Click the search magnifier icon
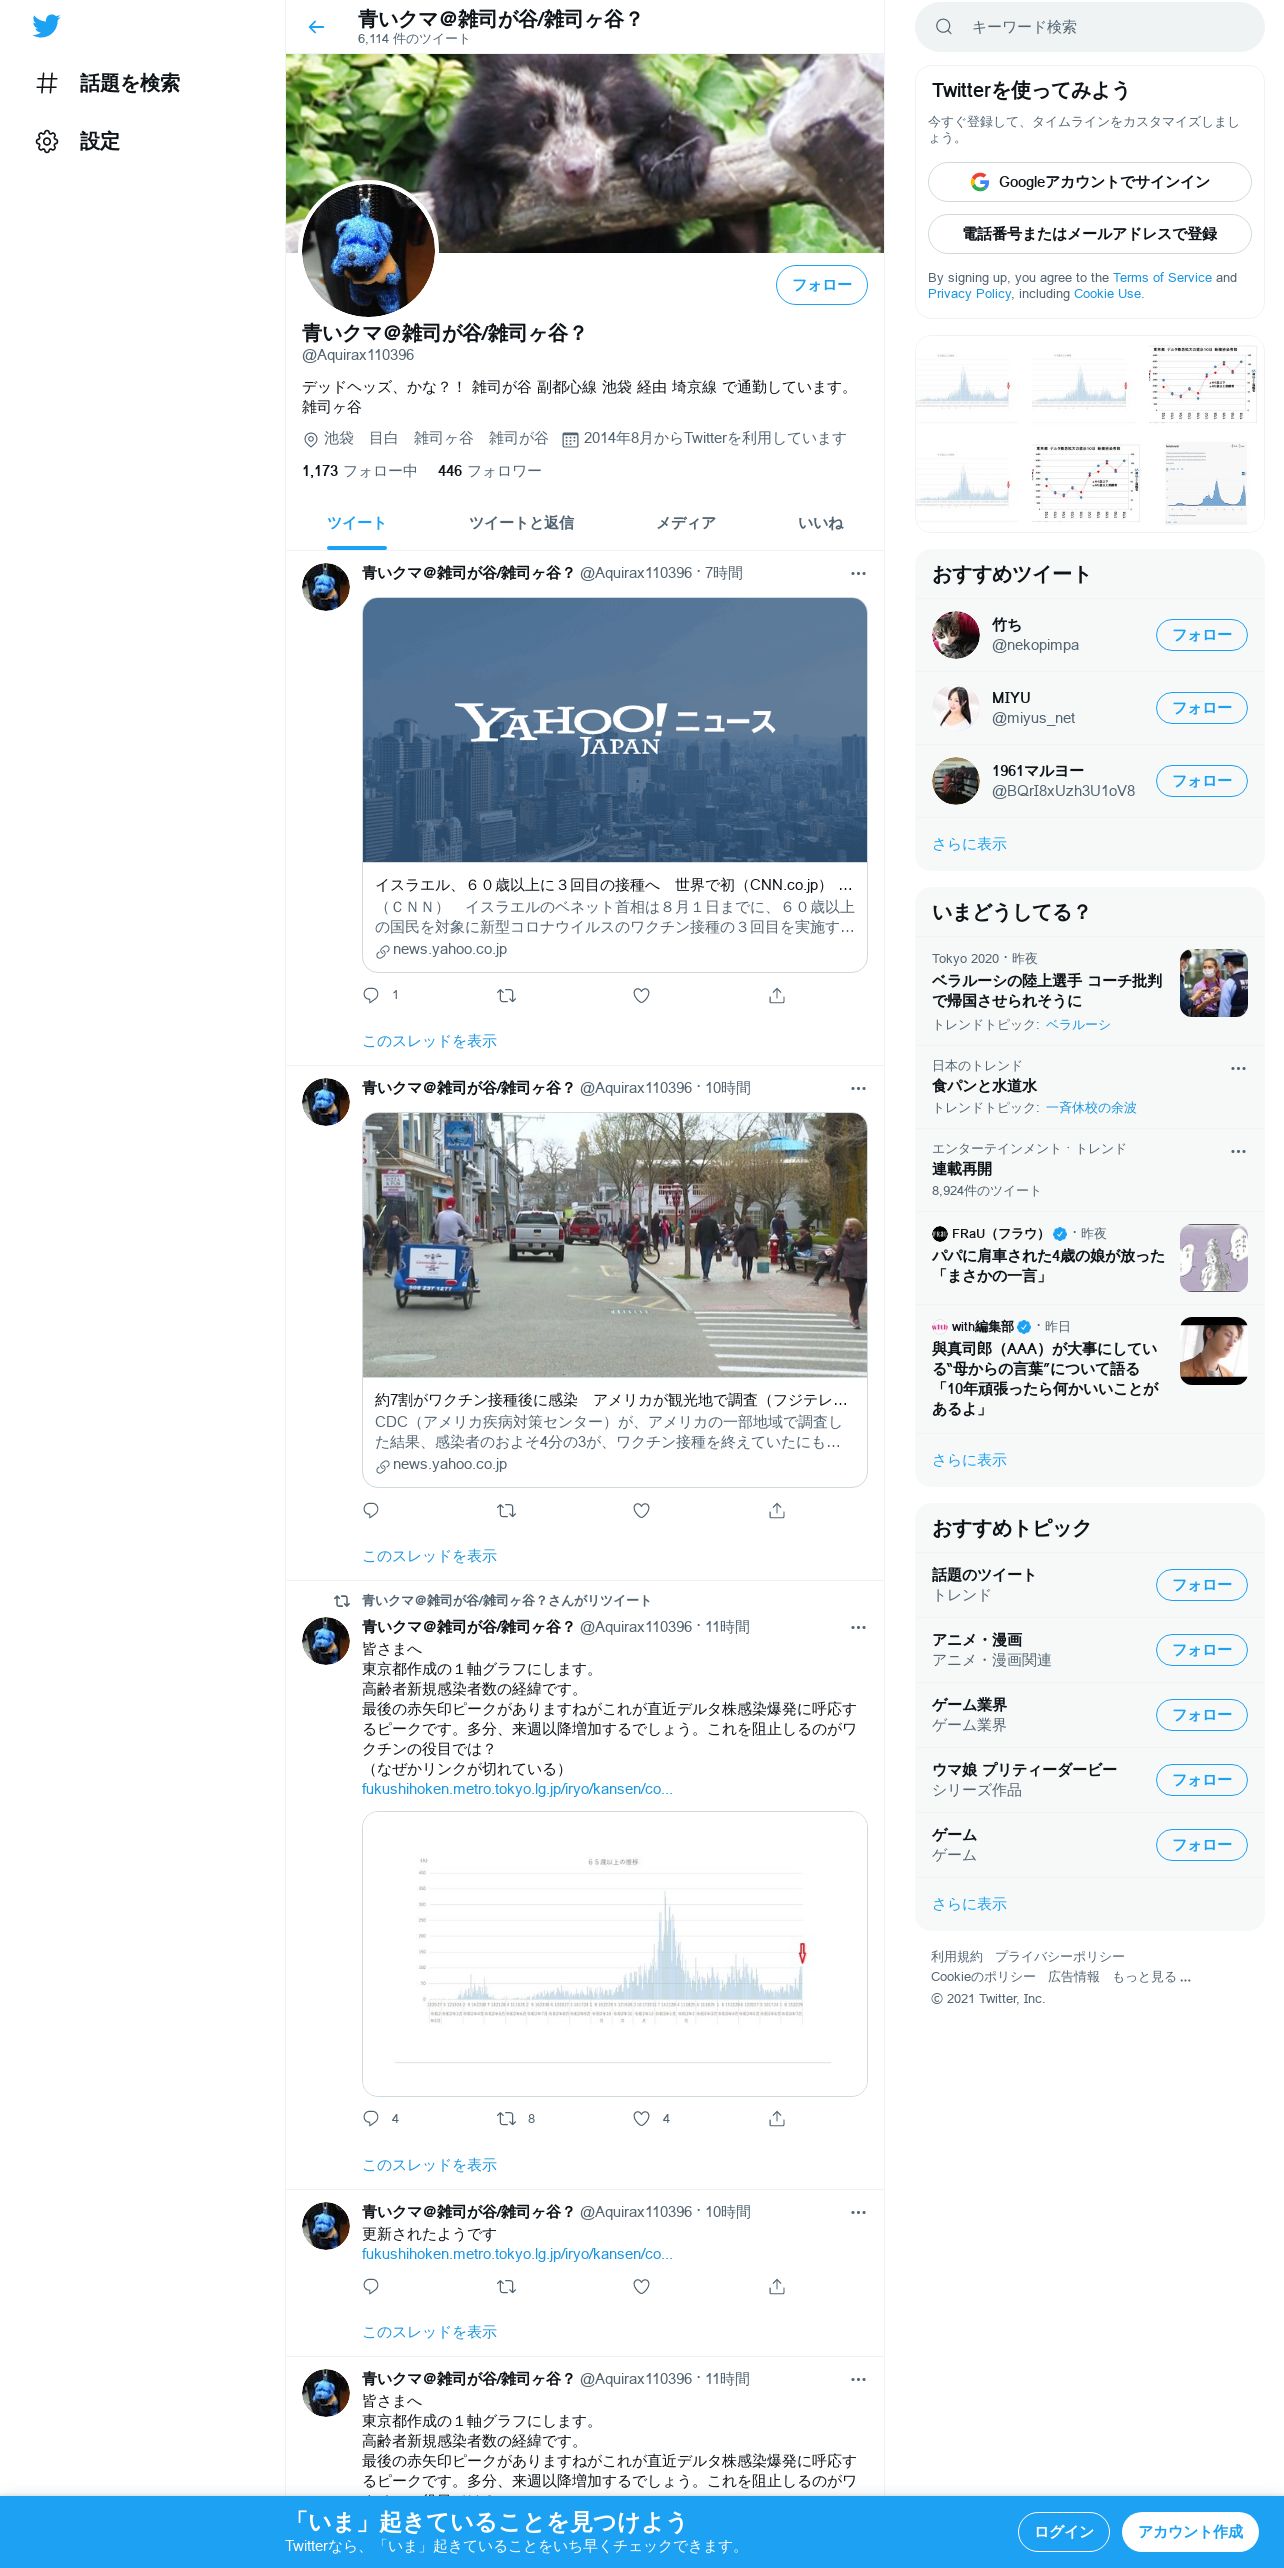Viewport: 1284px width, 2568px height. (943, 27)
